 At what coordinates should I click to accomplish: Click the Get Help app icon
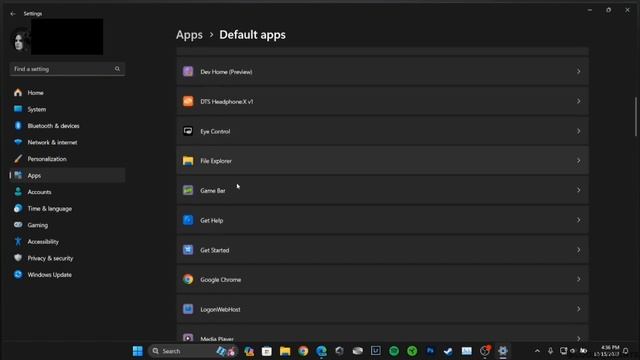coord(188,220)
